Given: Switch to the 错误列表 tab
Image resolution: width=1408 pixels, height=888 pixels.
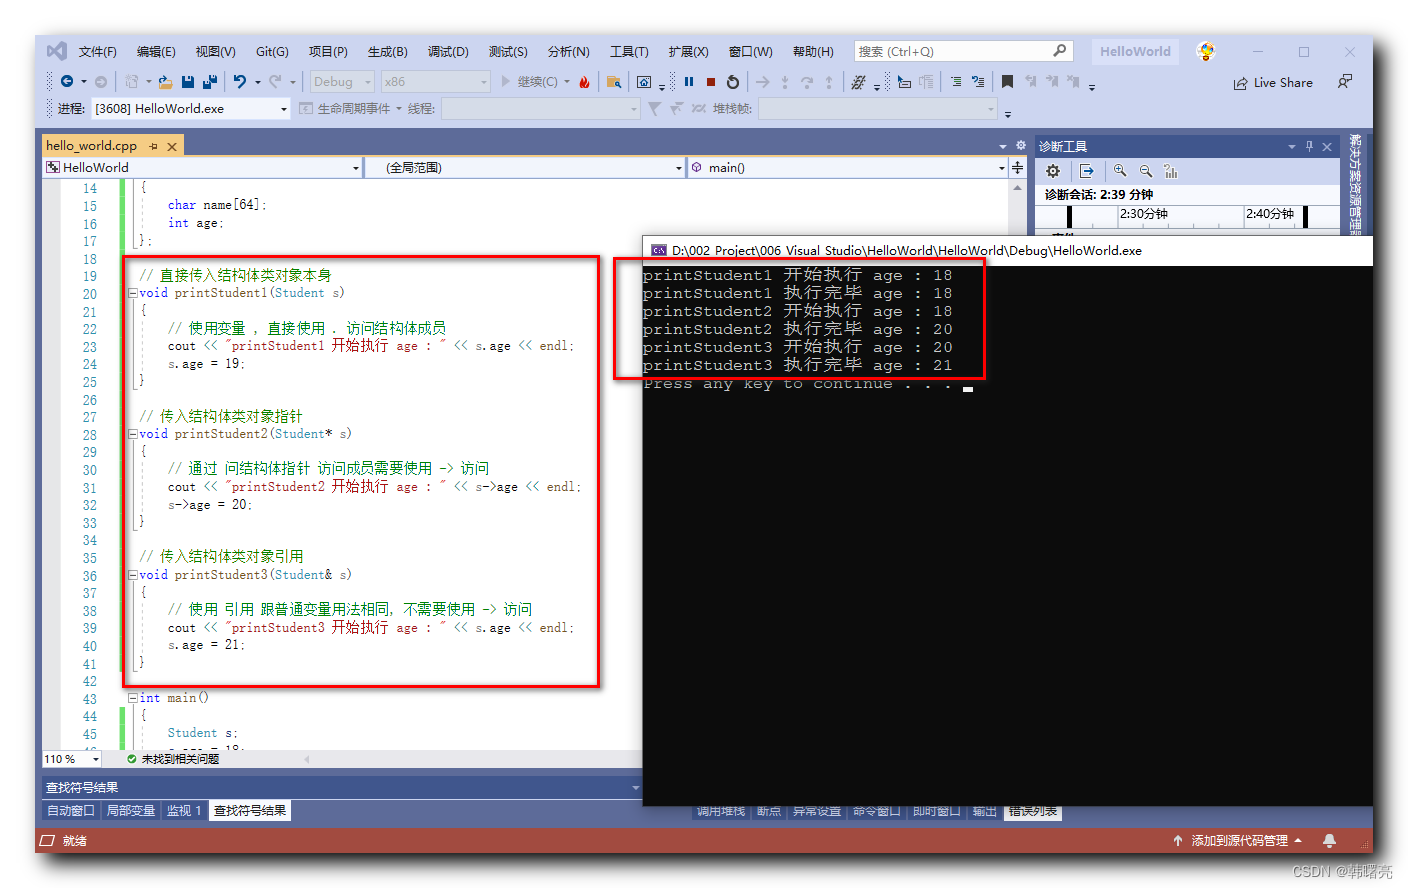Looking at the screenshot, I should pos(1033,811).
